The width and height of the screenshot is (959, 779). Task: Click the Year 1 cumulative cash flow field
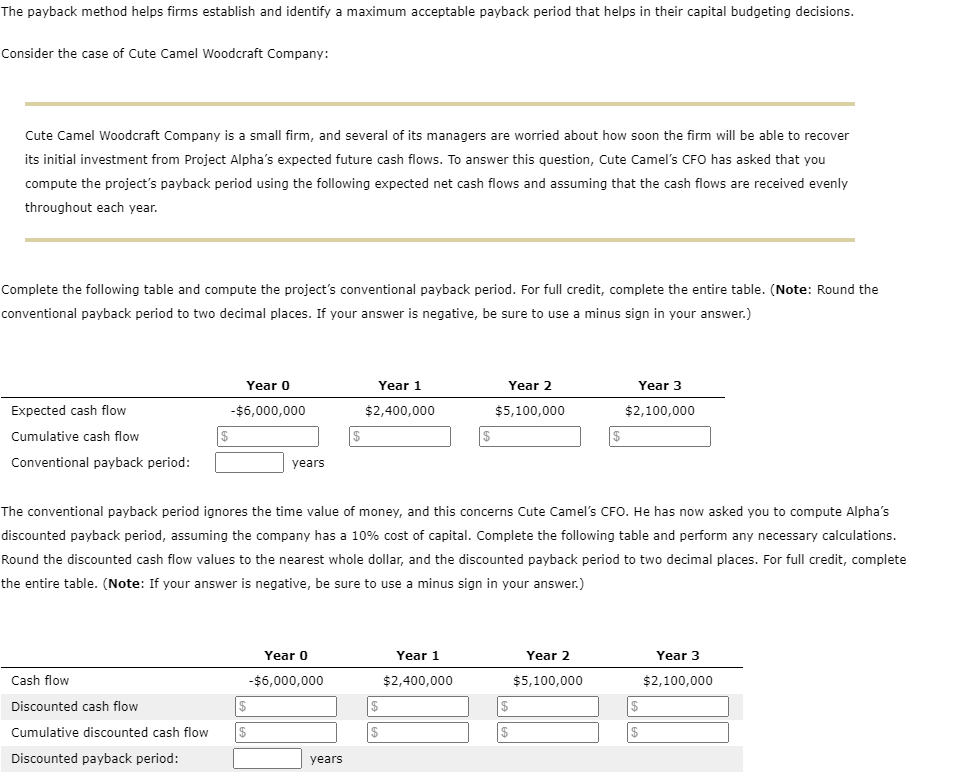400,436
